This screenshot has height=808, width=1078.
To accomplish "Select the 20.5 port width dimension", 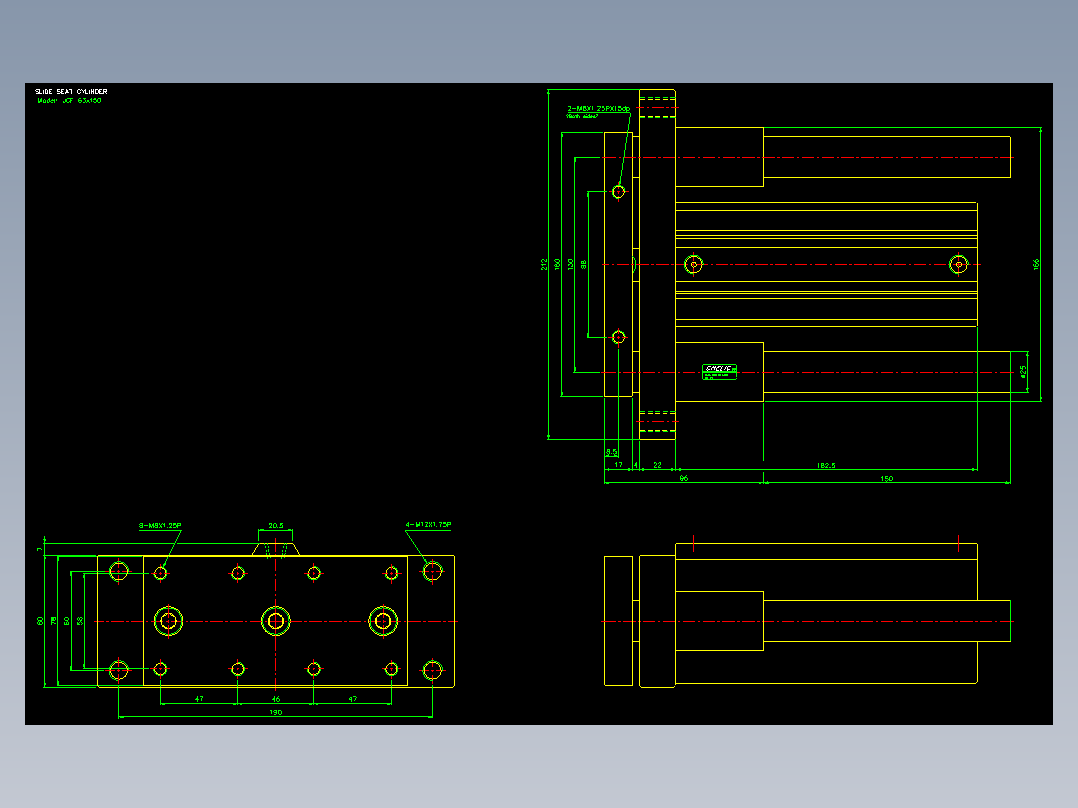I will 276,525.
